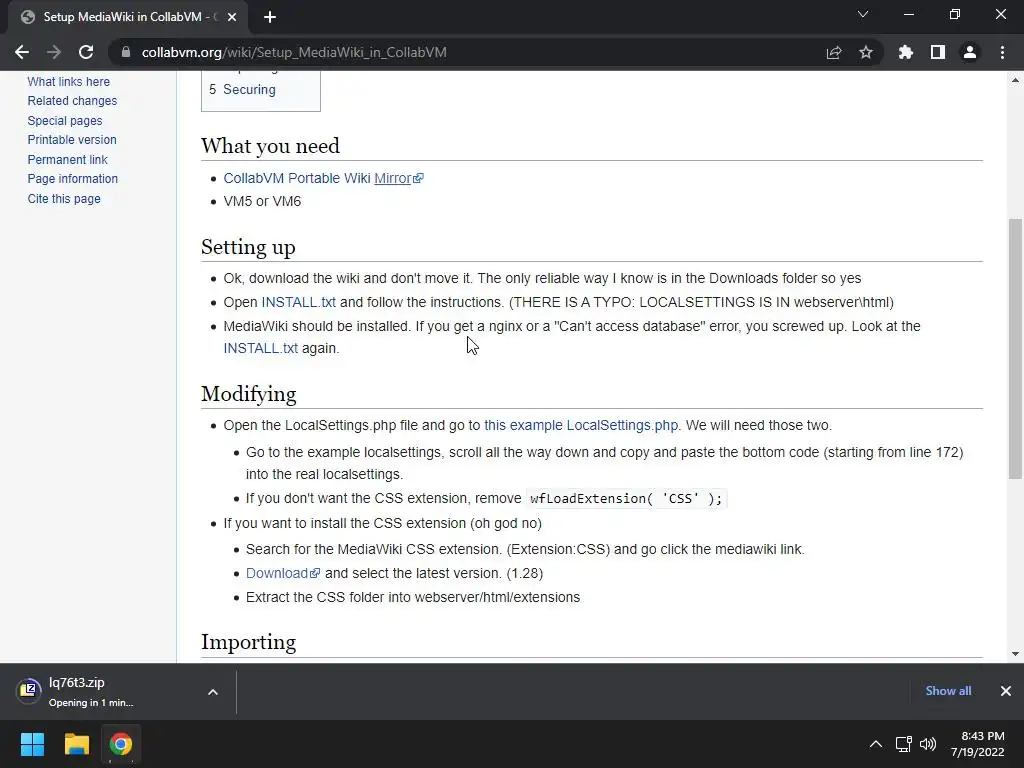The height and width of the screenshot is (768, 1024).
Task: Open INSTALL.txt link before 'again'
Action: click(261, 348)
